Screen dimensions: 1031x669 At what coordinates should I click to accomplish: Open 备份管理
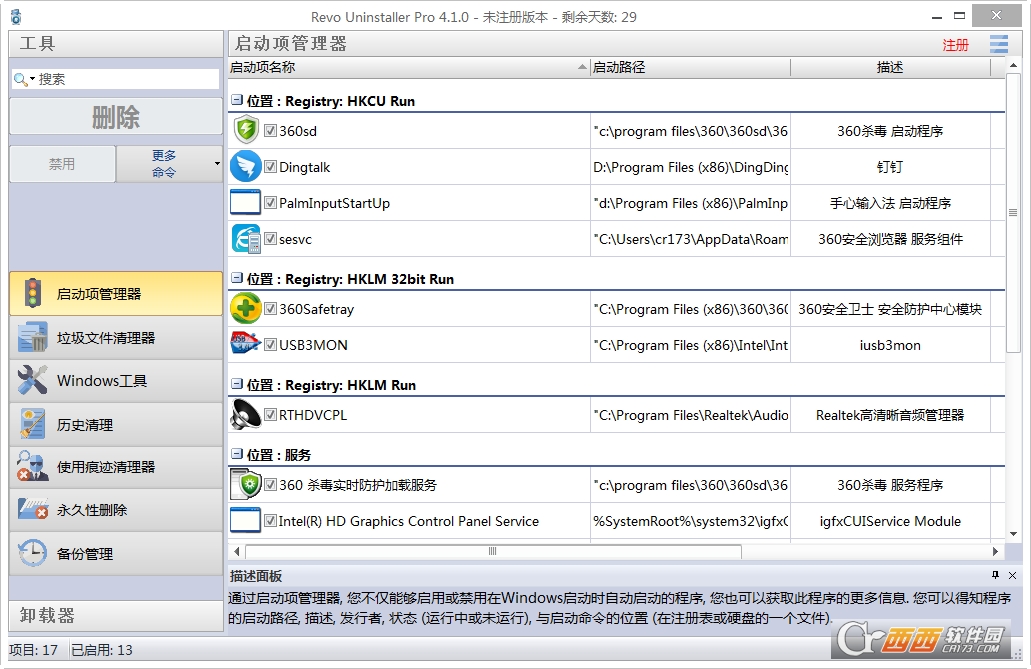point(116,553)
